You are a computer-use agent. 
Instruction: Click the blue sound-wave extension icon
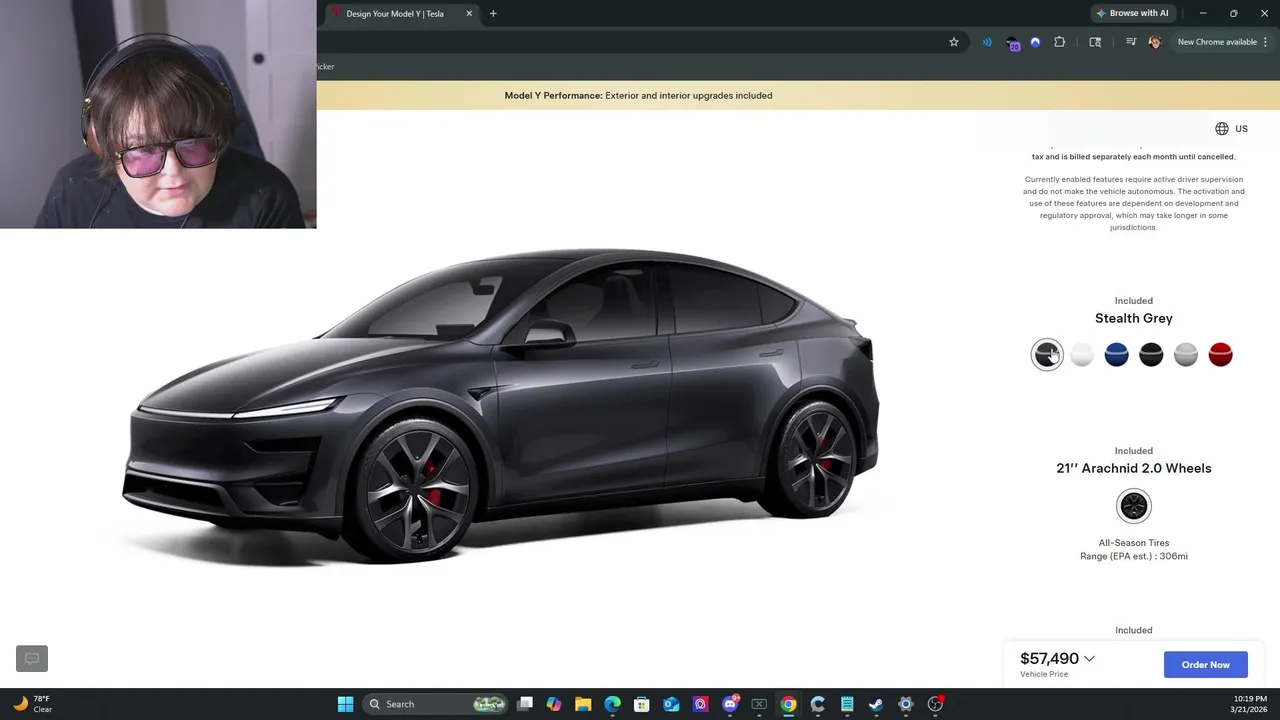point(987,42)
